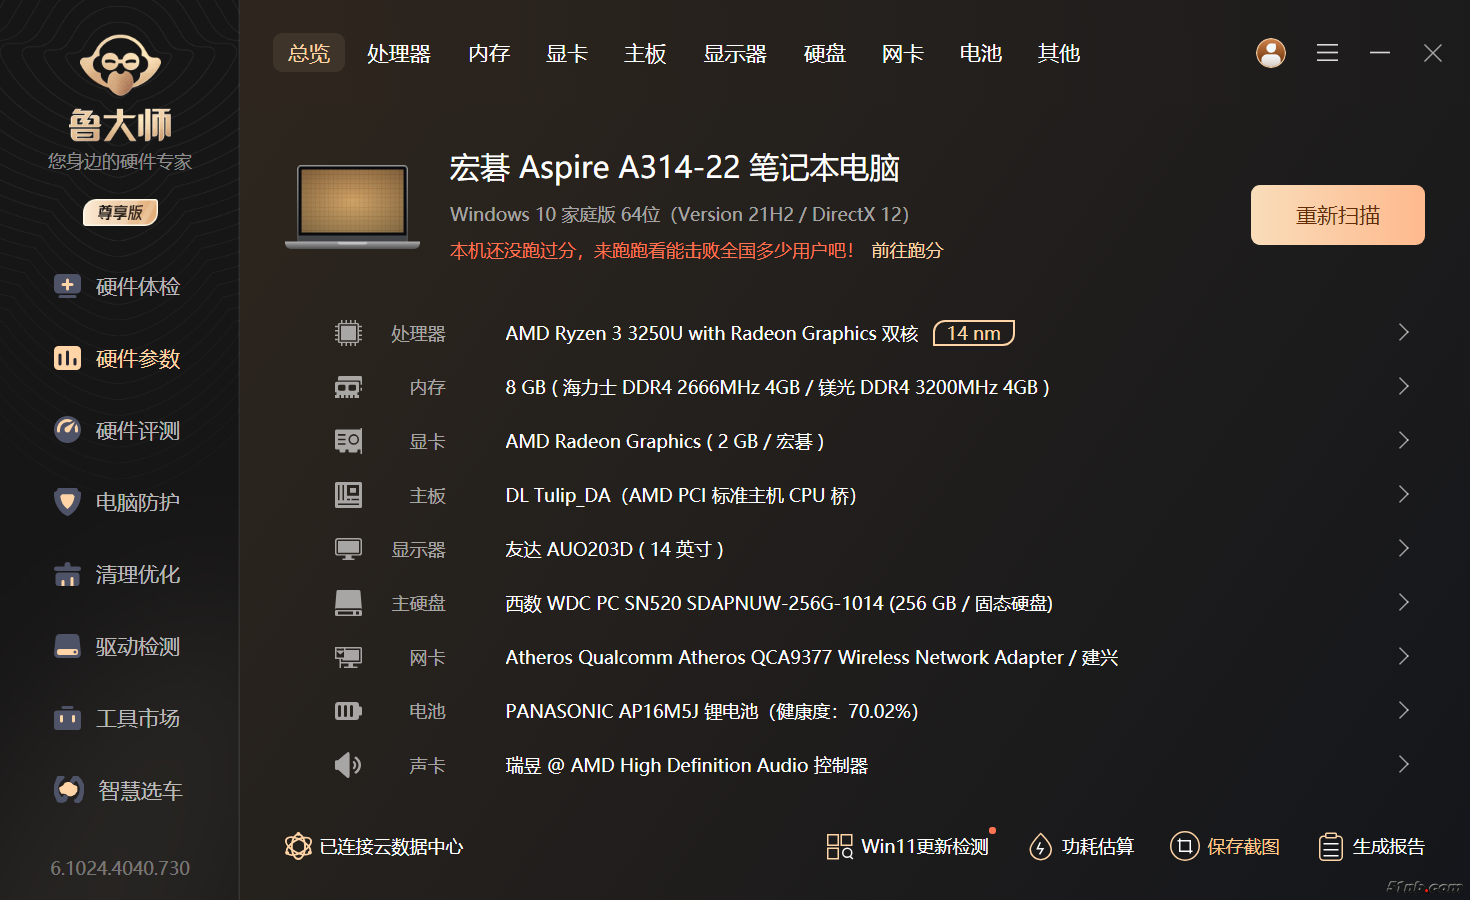1470x900 pixels.
Task: Switch to the 显示器 tab
Action: 735,53
